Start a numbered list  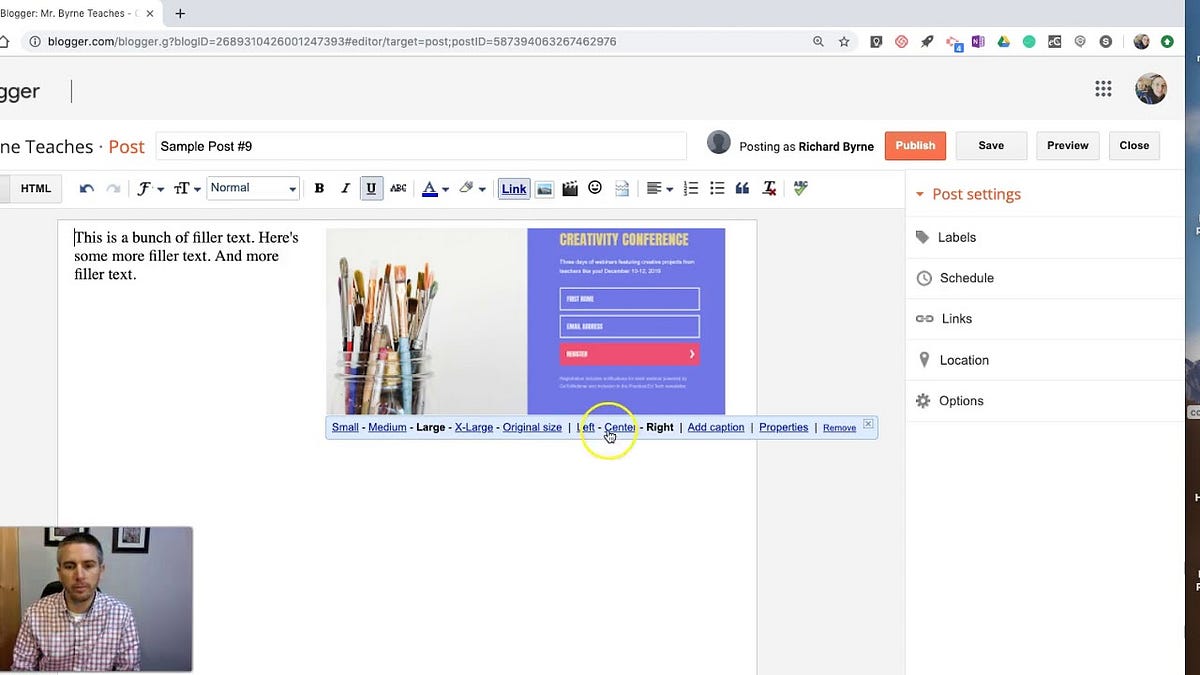tap(690, 188)
